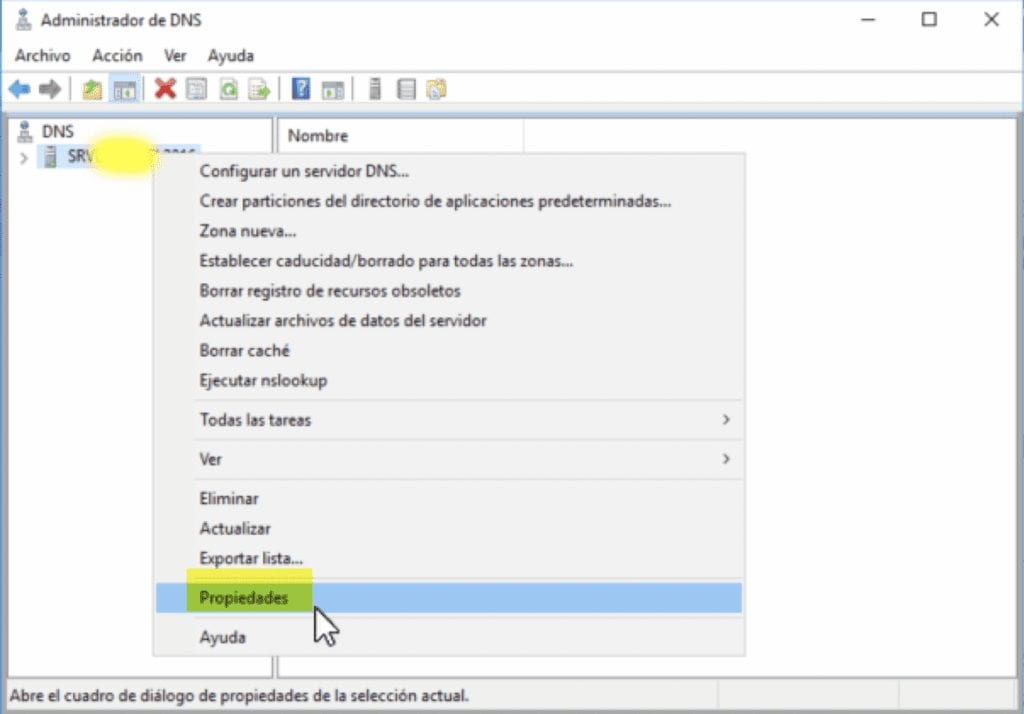Click the up one level folder icon
This screenshot has width=1024, height=714.
89,89
